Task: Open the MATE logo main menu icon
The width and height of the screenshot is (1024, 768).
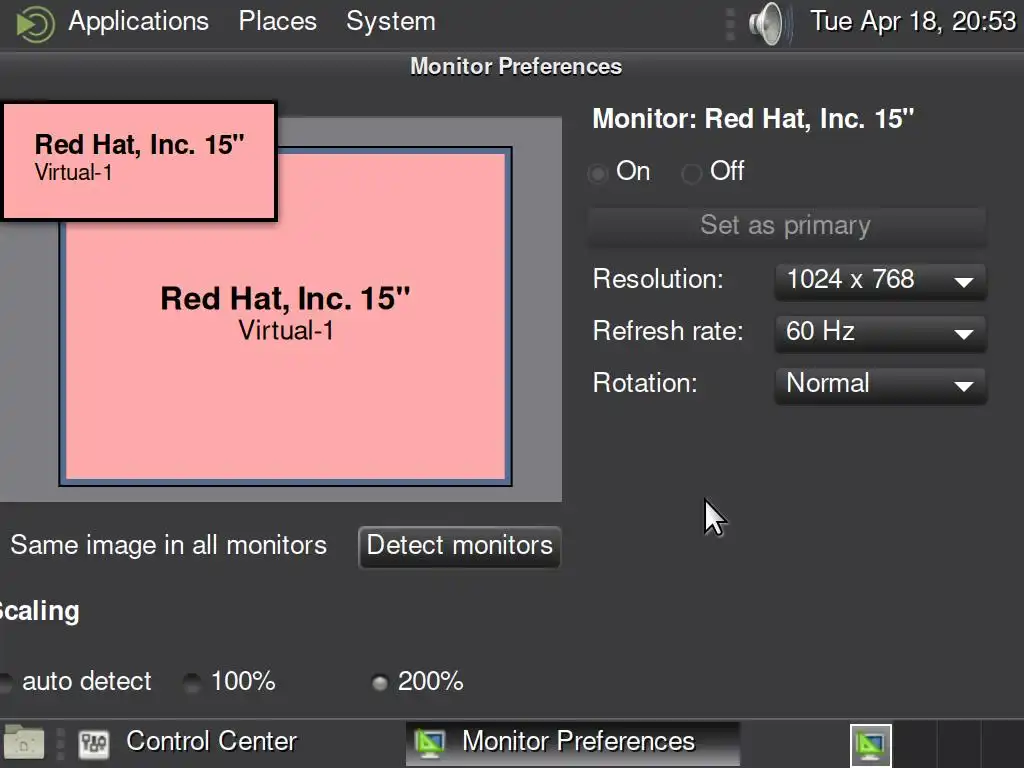Action: [35, 24]
